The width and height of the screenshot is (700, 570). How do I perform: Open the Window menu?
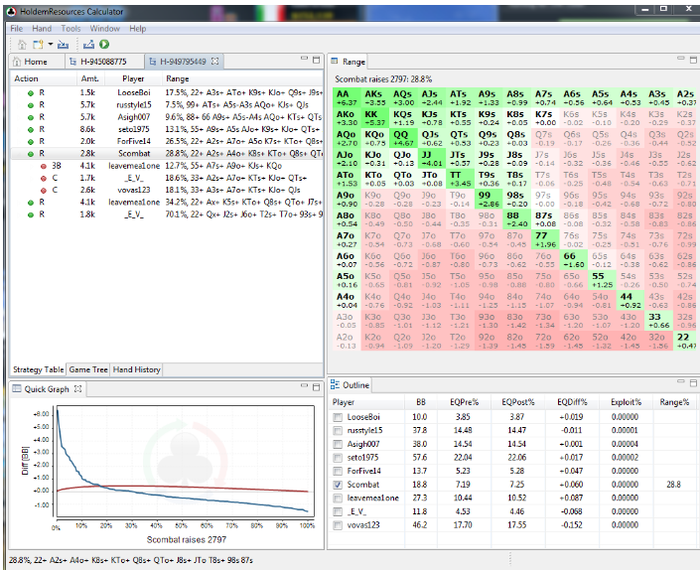pyautogui.click(x=104, y=29)
